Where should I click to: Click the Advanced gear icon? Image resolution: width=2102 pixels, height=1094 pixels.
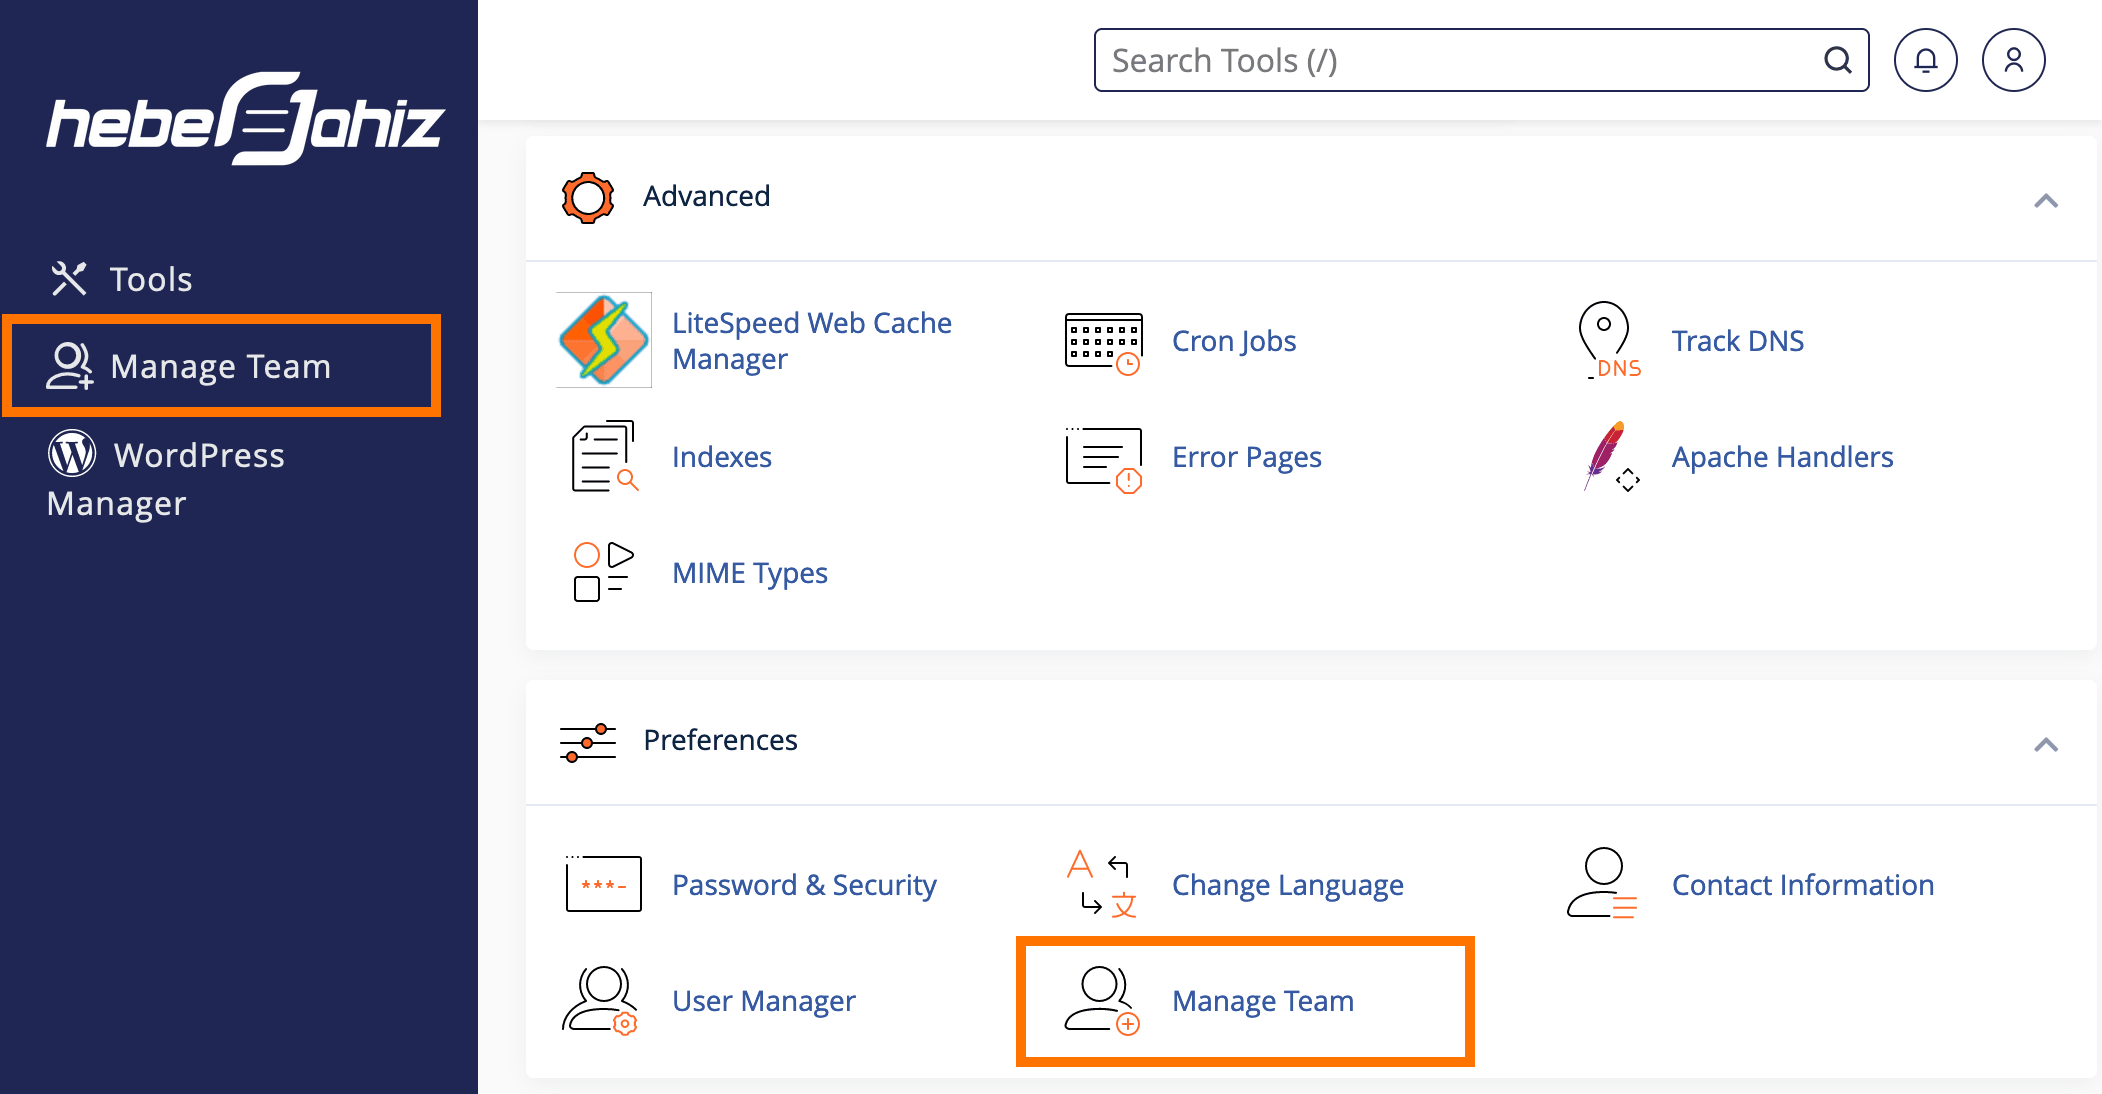[588, 197]
